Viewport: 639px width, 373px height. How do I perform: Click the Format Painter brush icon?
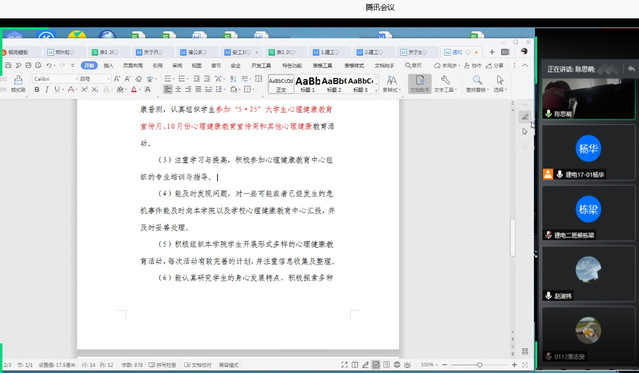[x=18, y=83]
